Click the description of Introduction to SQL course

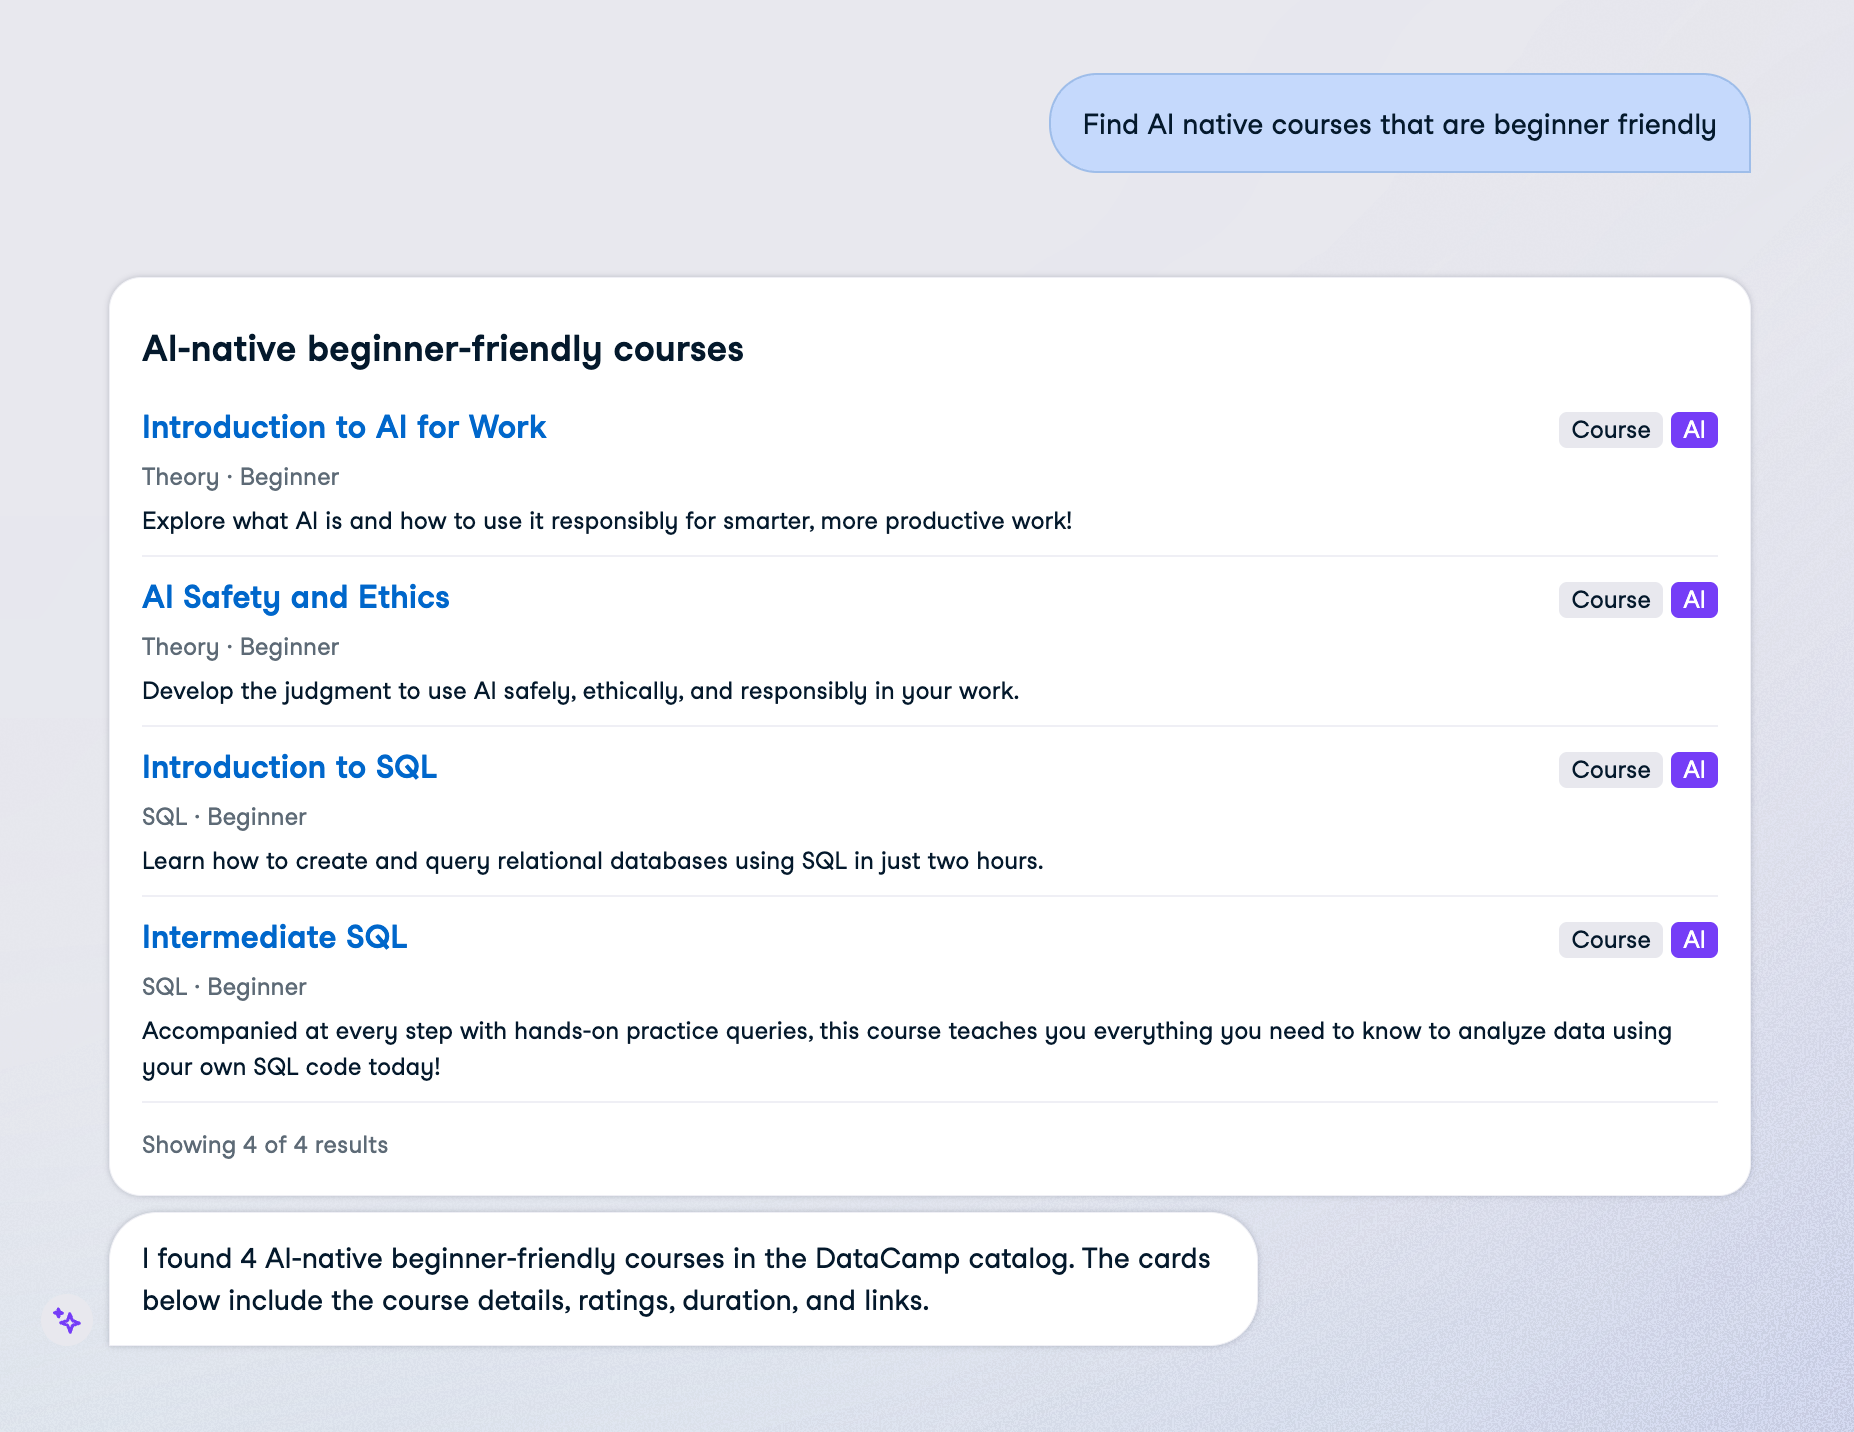point(592,861)
